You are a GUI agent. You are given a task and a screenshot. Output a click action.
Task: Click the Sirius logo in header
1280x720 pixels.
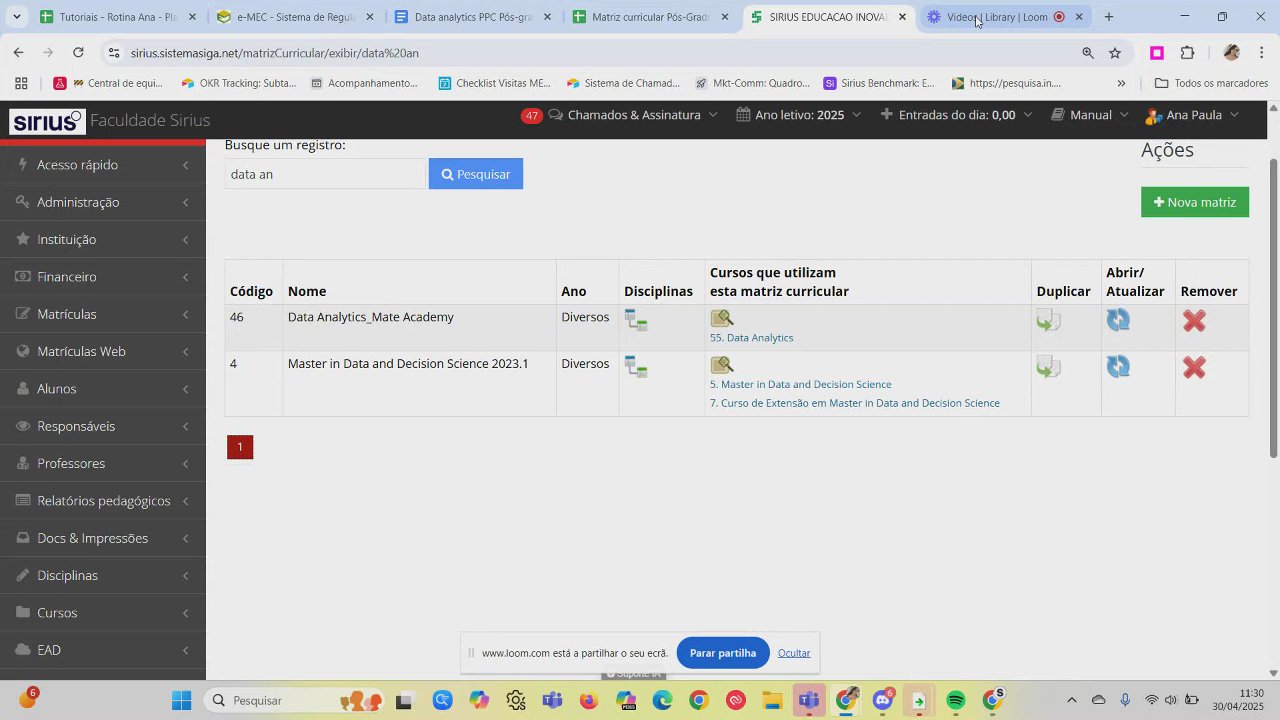pyautogui.click(x=47, y=121)
